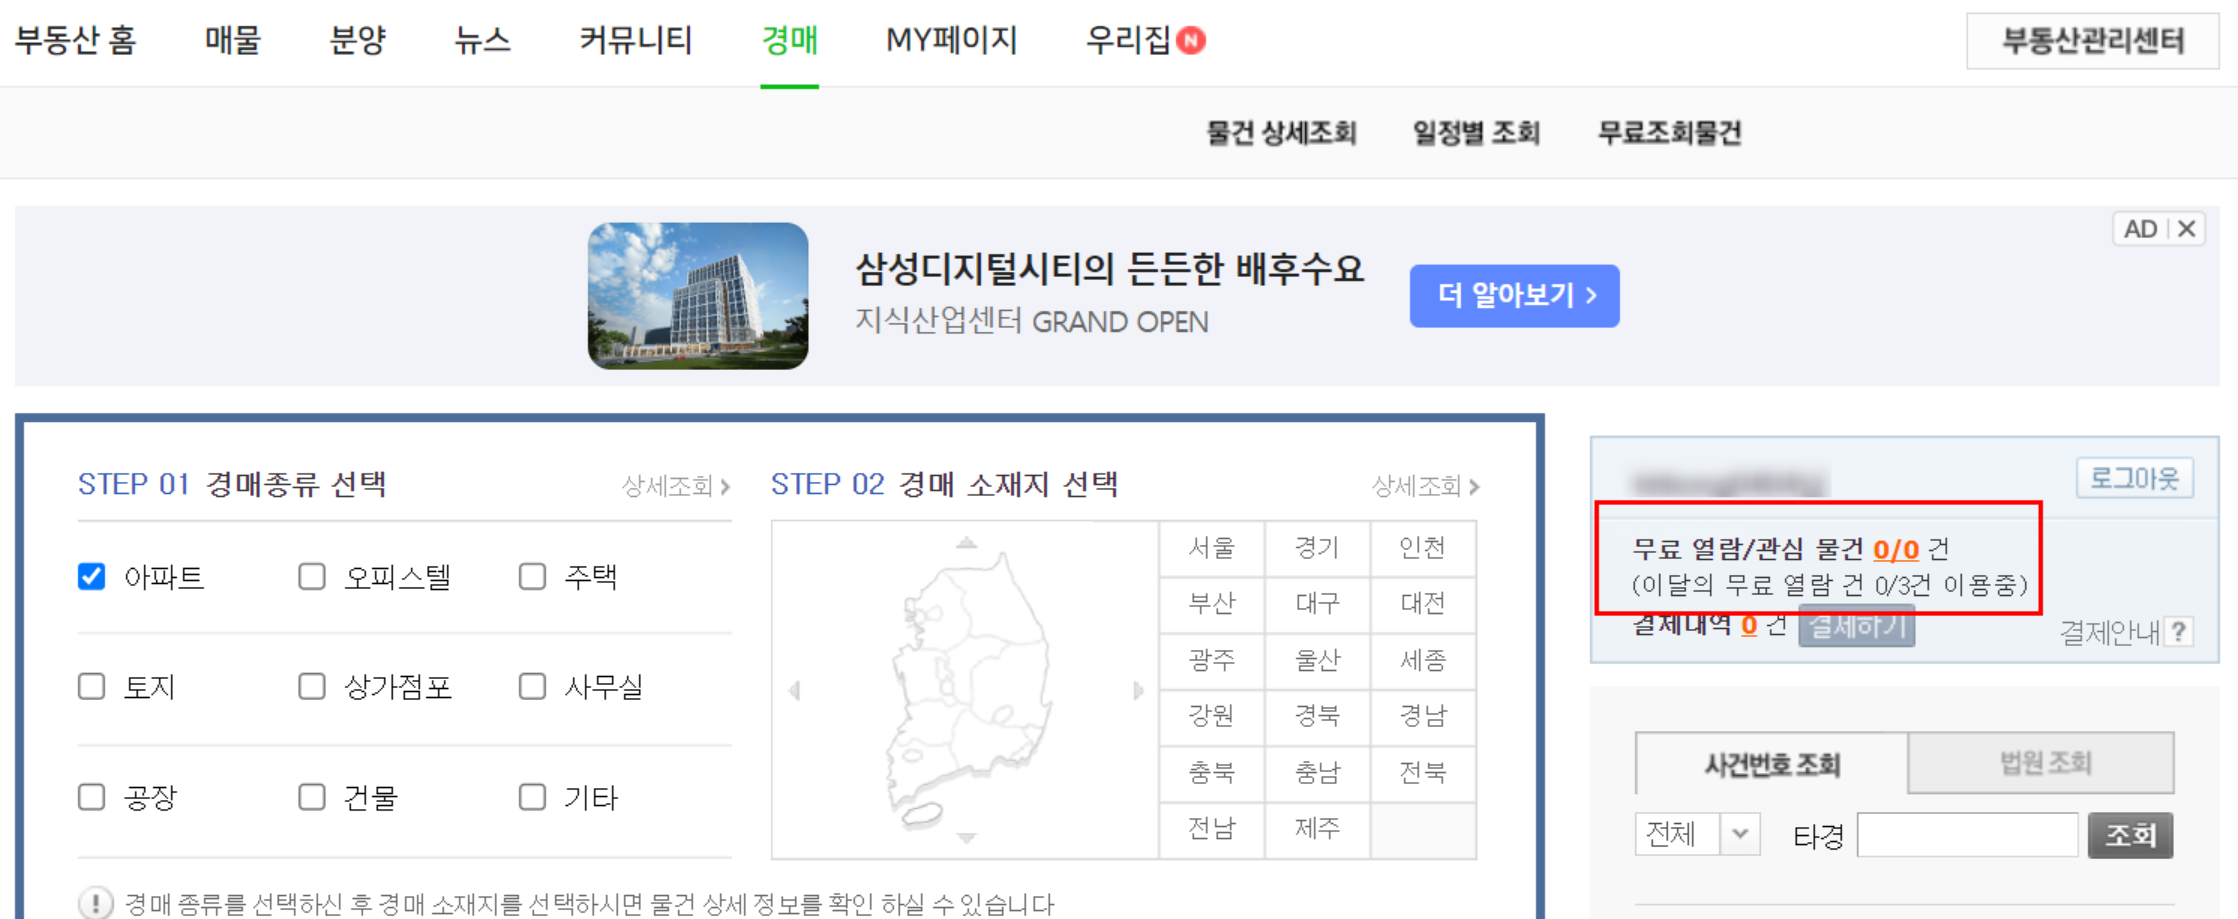Check the 토지 checkbox
The image size is (2238, 919).
[x=91, y=686]
